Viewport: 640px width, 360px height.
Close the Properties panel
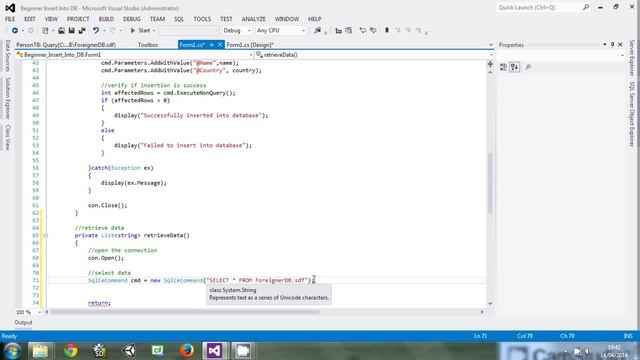620,44
